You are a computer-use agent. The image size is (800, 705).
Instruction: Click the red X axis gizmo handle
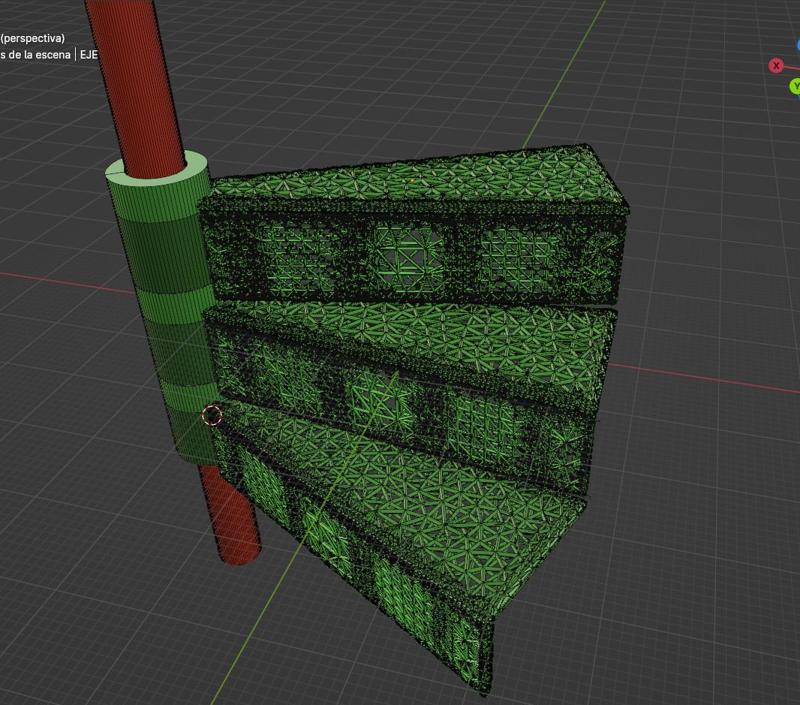coord(776,66)
